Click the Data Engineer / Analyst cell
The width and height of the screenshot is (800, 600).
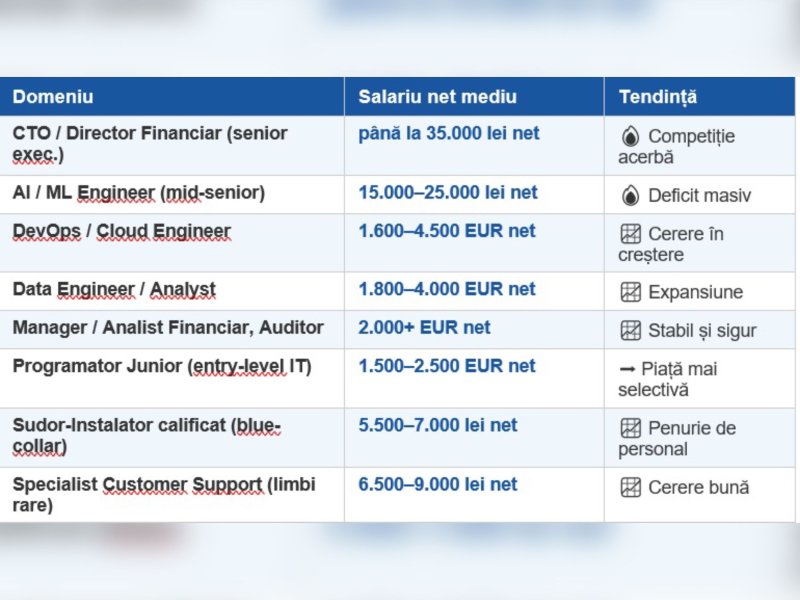click(x=114, y=289)
